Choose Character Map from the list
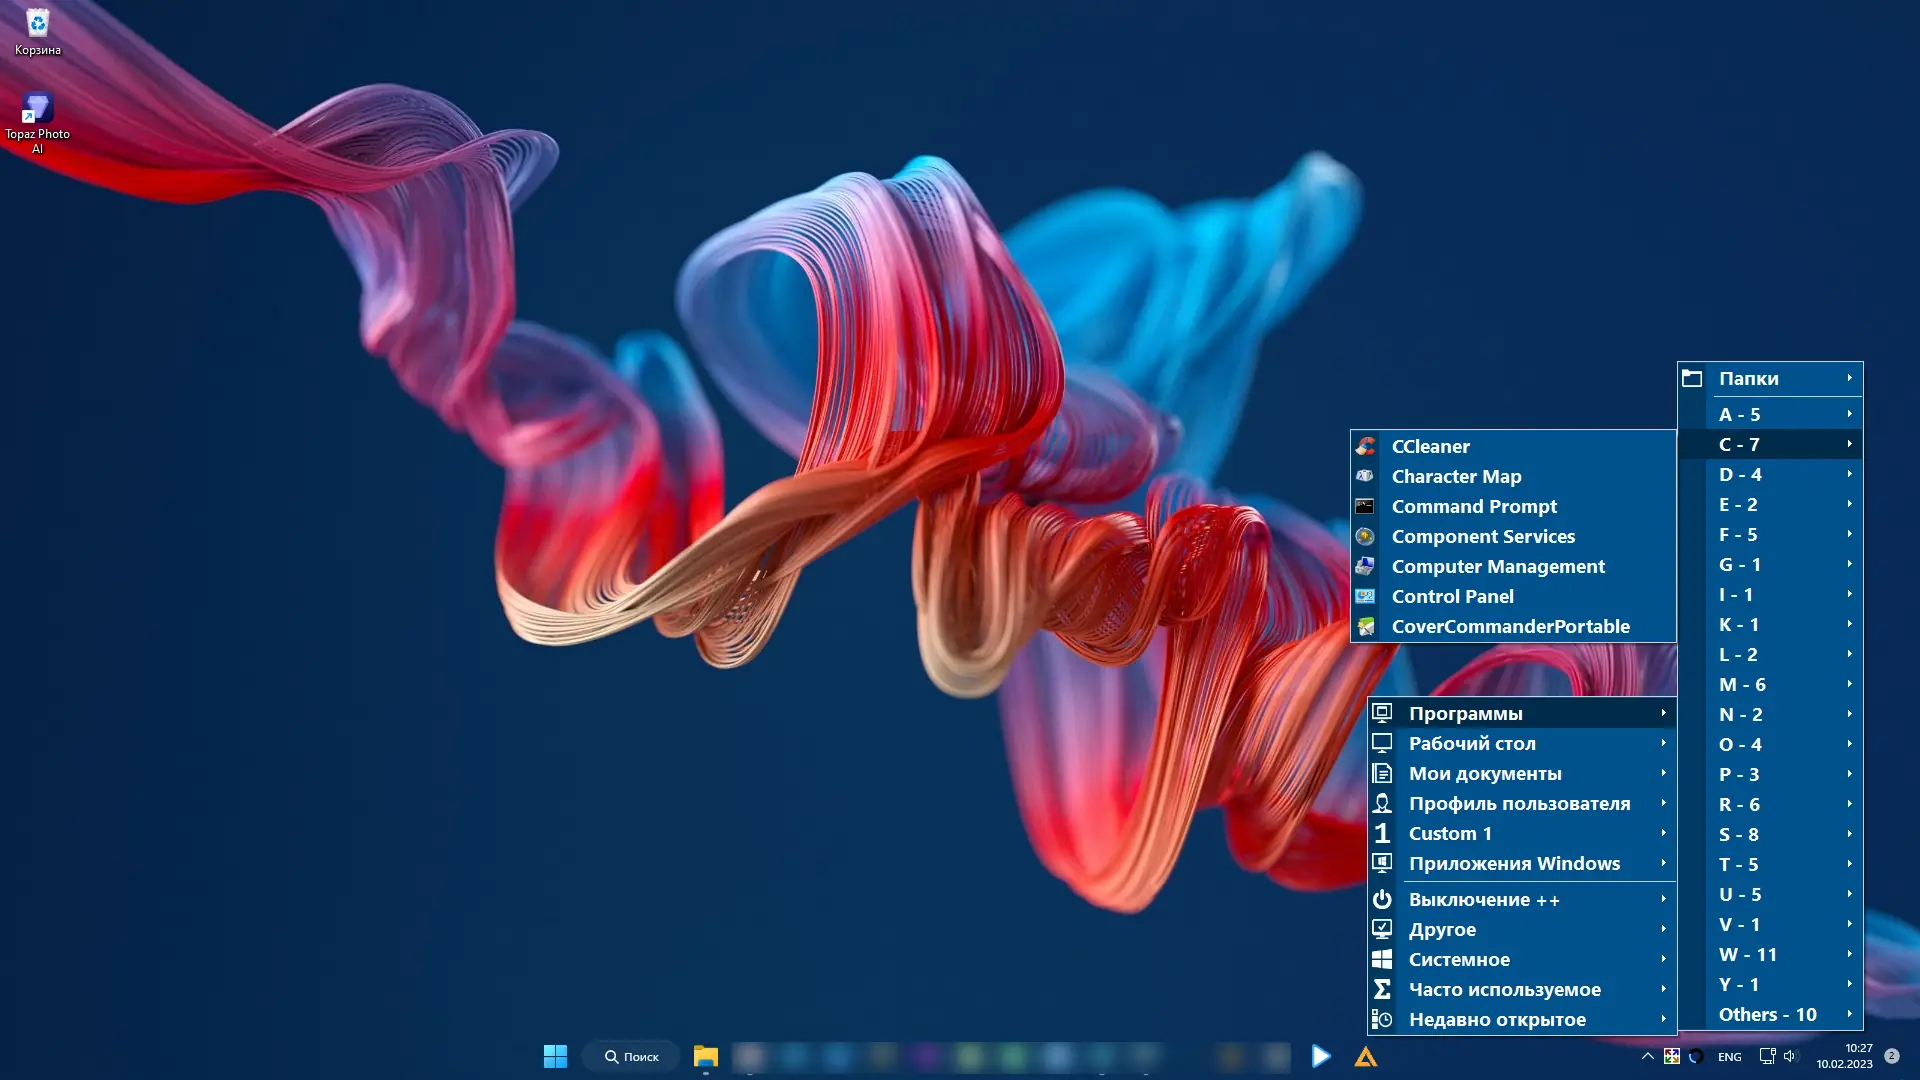Image resolution: width=1920 pixels, height=1080 pixels. pyautogui.click(x=1456, y=477)
